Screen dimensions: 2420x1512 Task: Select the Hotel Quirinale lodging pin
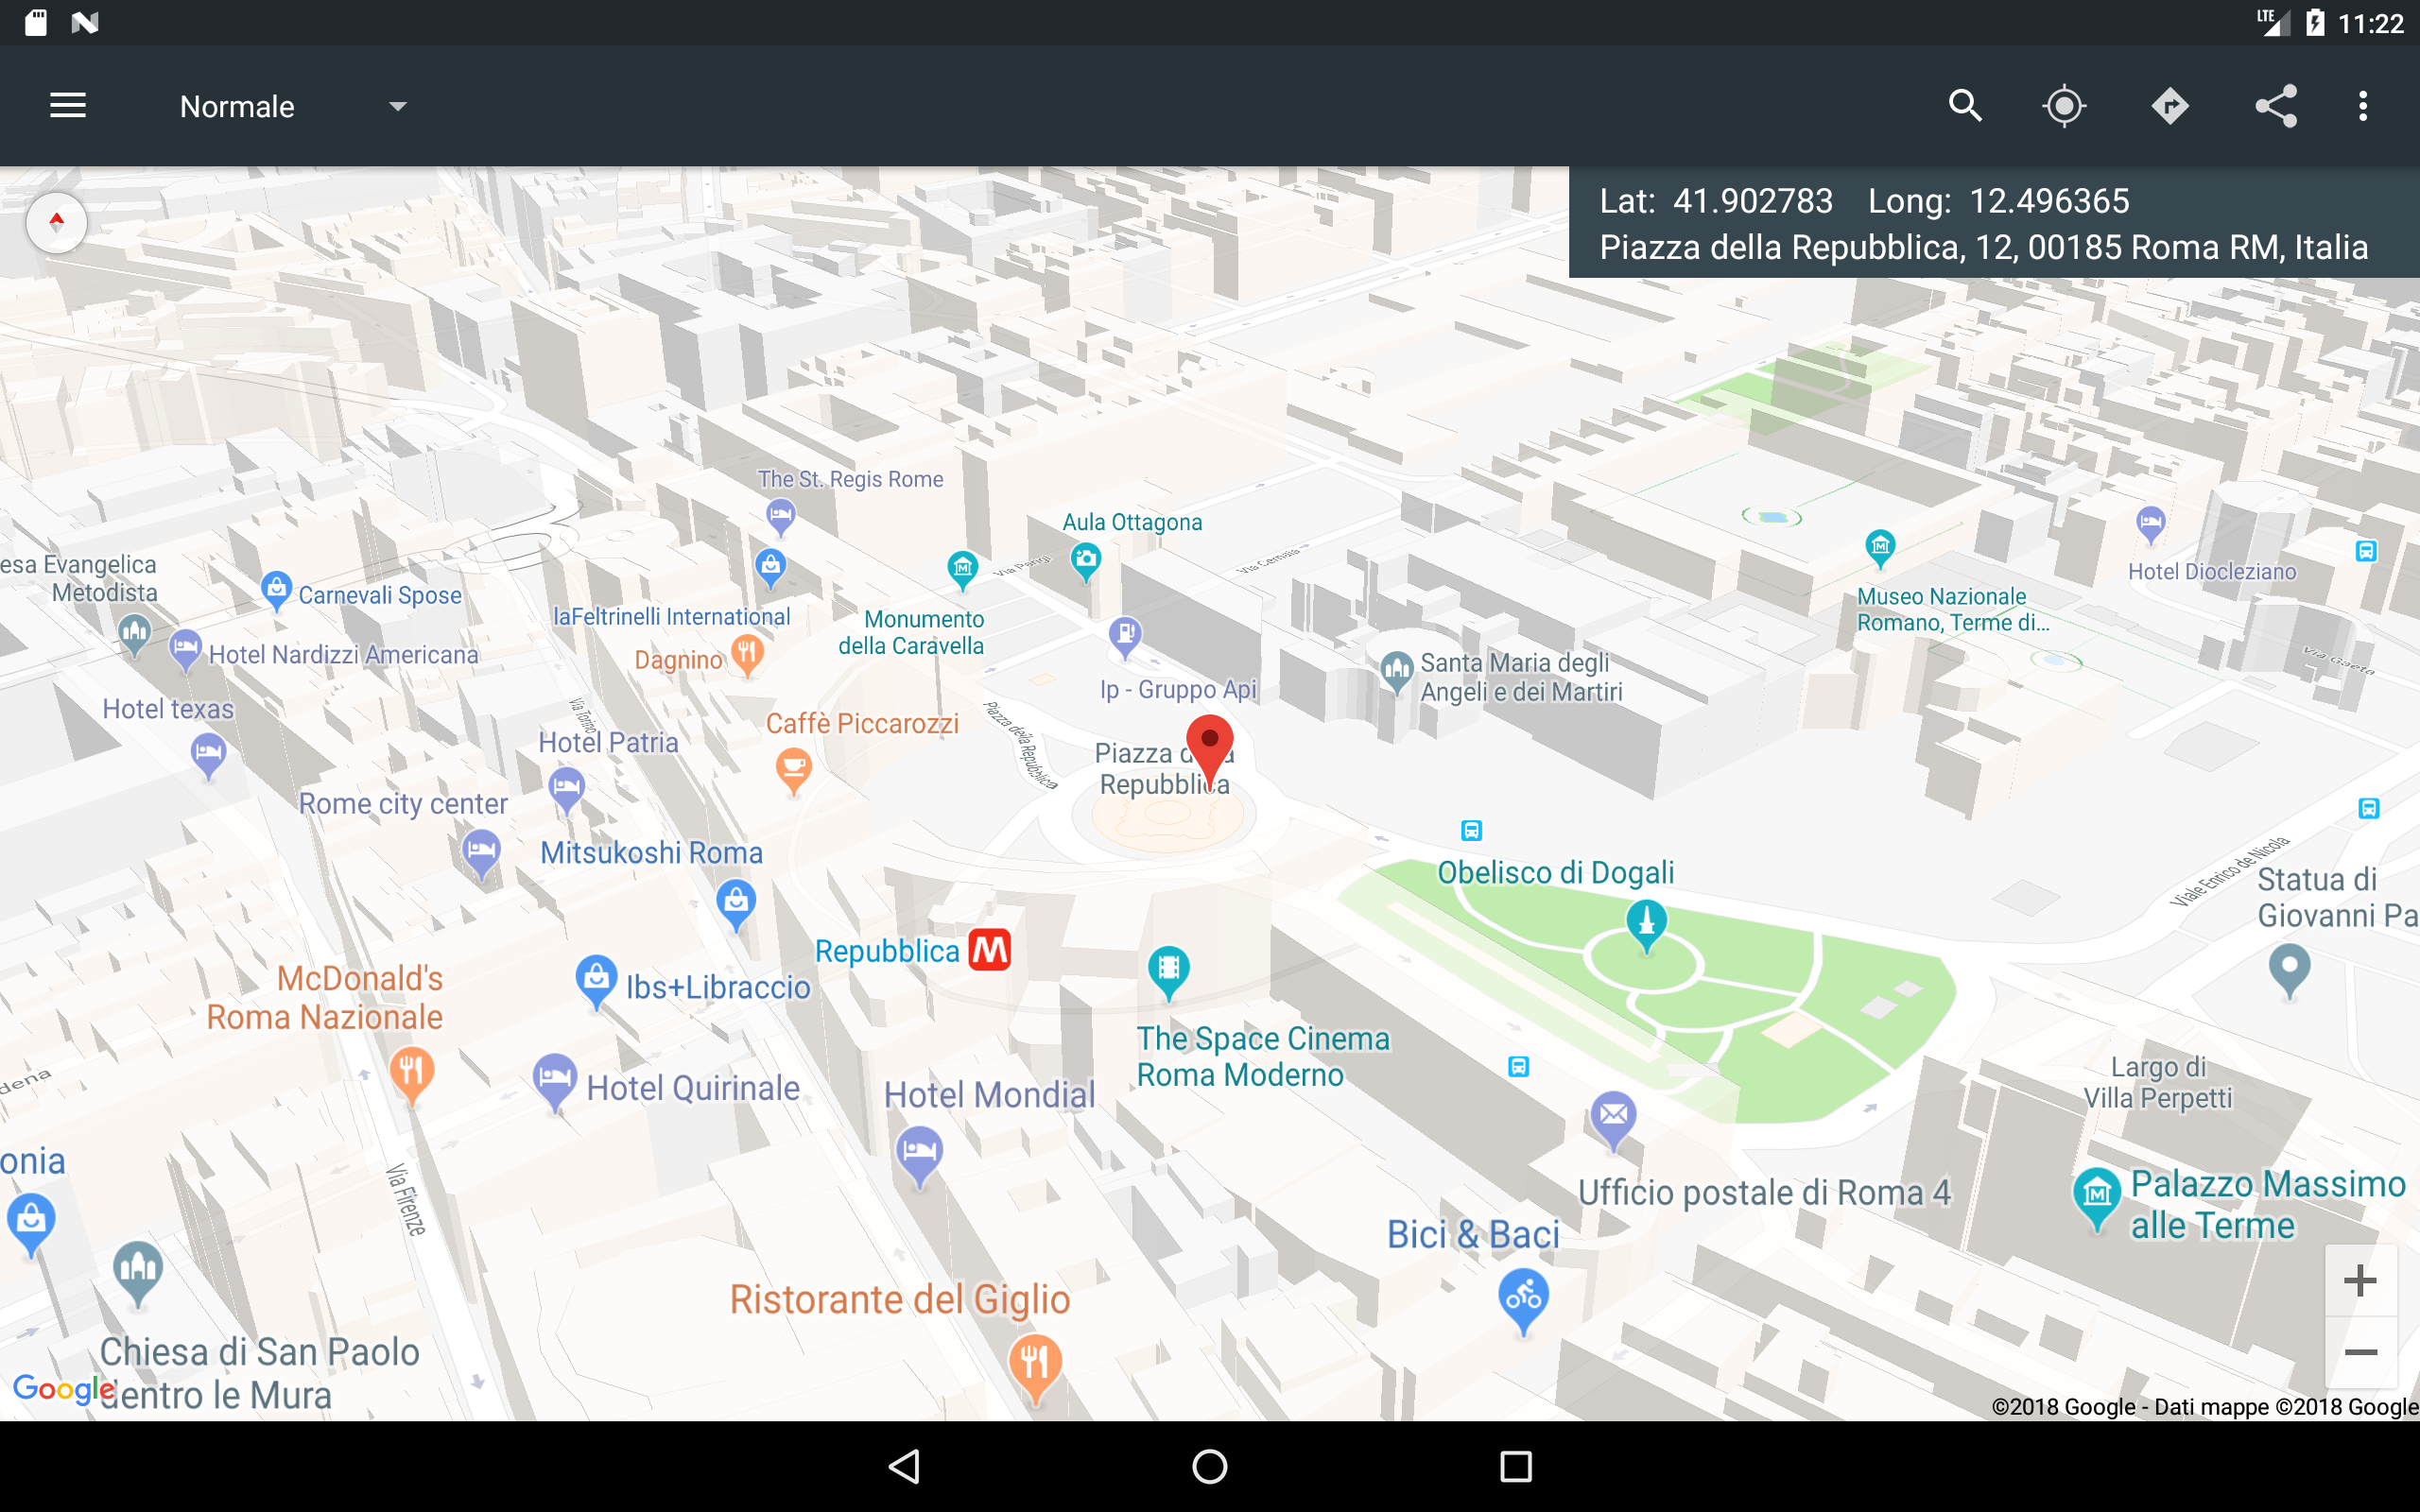pyautogui.click(x=555, y=1082)
